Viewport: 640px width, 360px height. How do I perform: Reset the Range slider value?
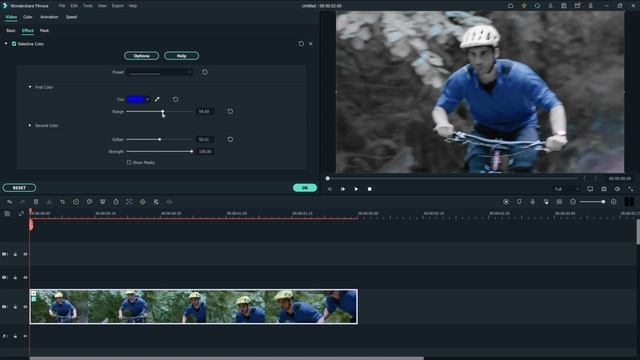230,111
